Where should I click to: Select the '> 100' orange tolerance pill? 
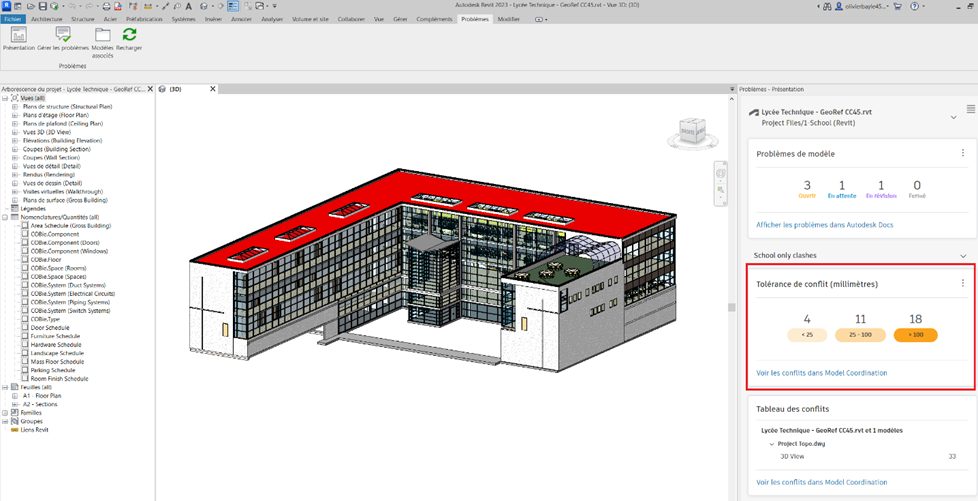915,335
